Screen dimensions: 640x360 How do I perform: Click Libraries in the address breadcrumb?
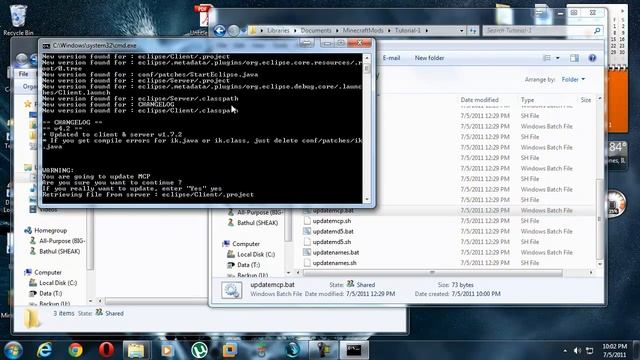tap(278, 31)
